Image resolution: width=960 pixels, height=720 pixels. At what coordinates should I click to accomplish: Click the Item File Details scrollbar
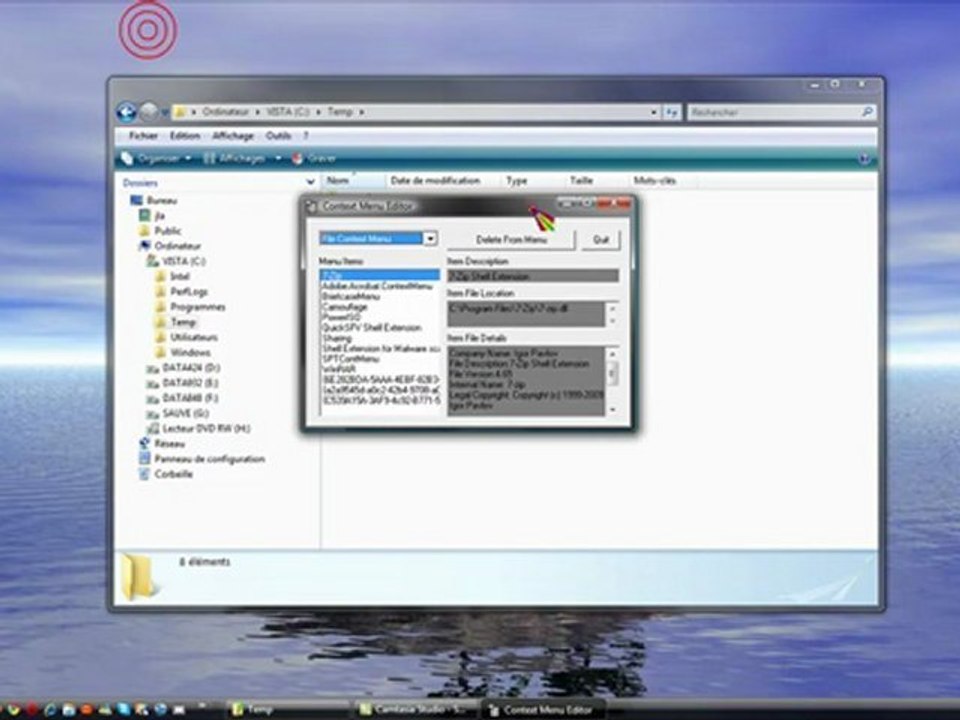pyautogui.click(x=612, y=381)
